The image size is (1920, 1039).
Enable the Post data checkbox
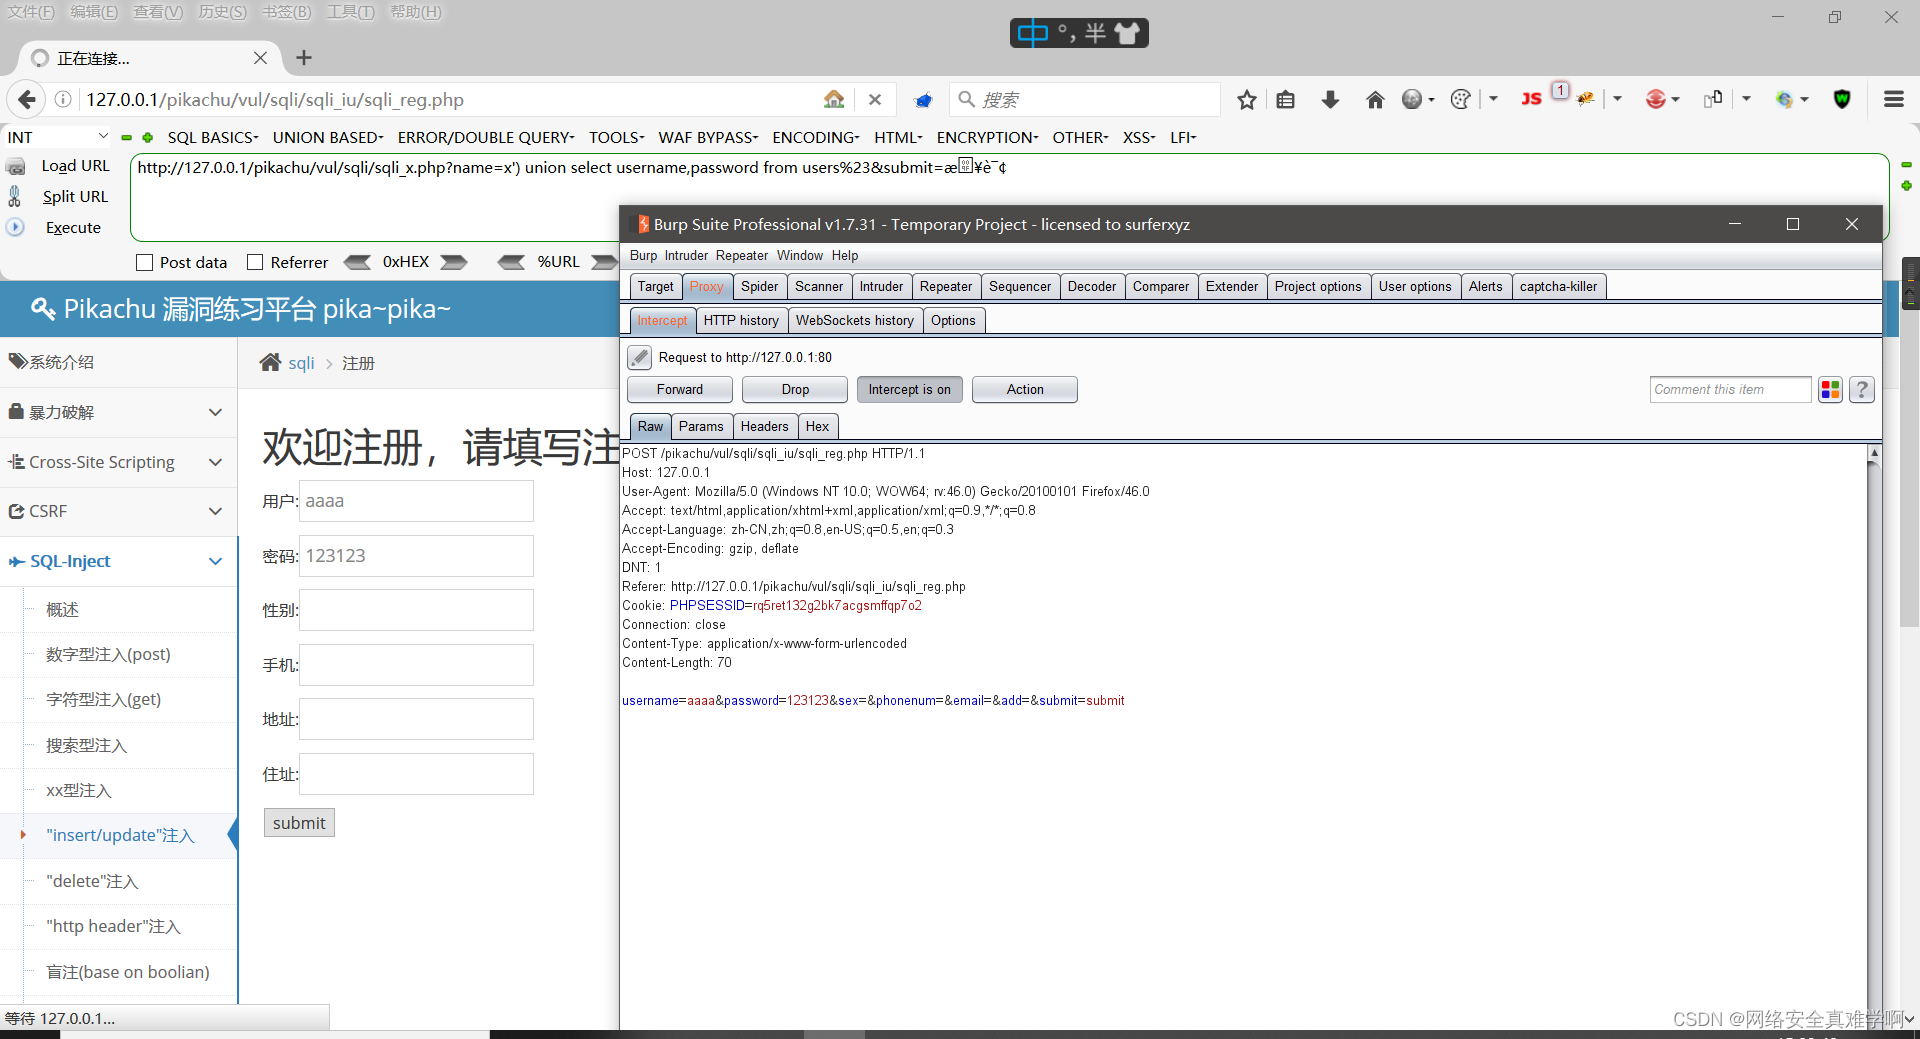[x=145, y=262]
